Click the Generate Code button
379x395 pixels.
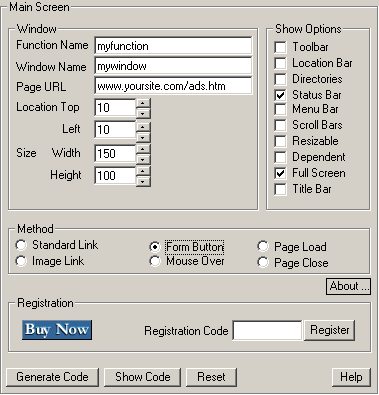point(53,377)
